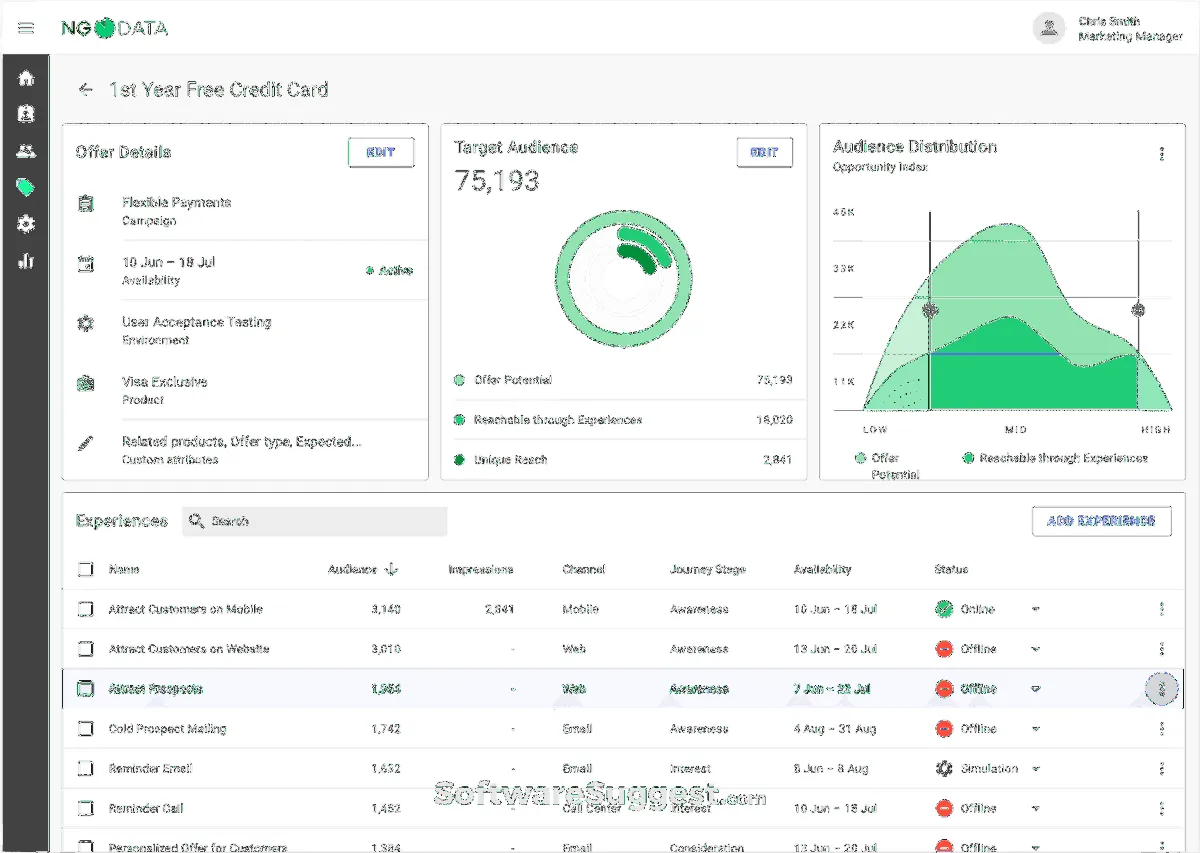Select the offers tag icon
Viewport: 1200px width, 853px height.
click(26, 188)
